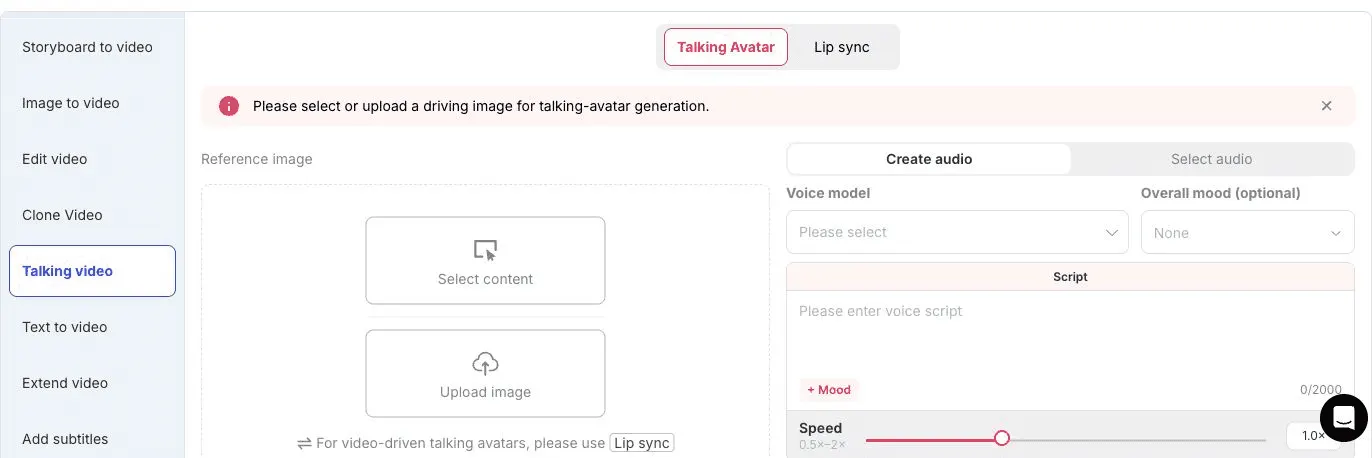Click the Speed slider handle

[1002, 438]
